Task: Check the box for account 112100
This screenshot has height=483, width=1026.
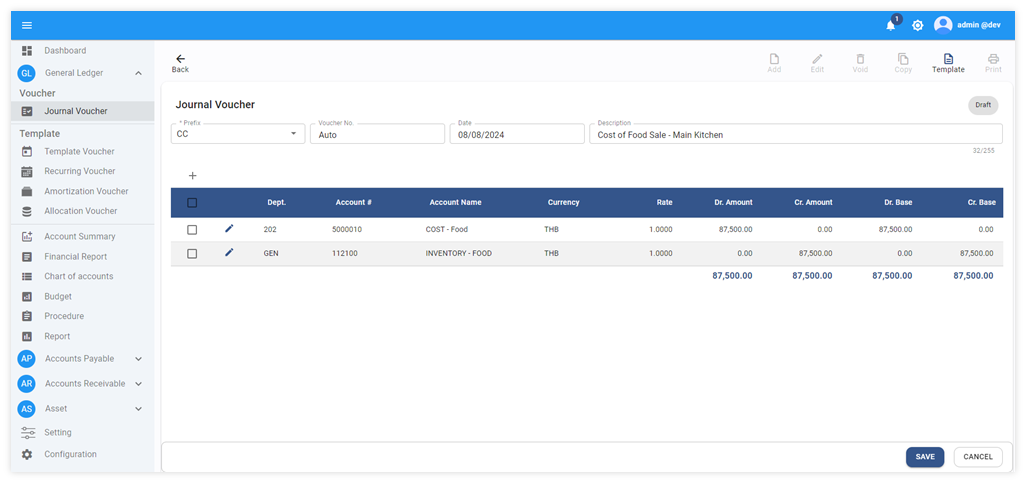Action: tap(192, 254)
